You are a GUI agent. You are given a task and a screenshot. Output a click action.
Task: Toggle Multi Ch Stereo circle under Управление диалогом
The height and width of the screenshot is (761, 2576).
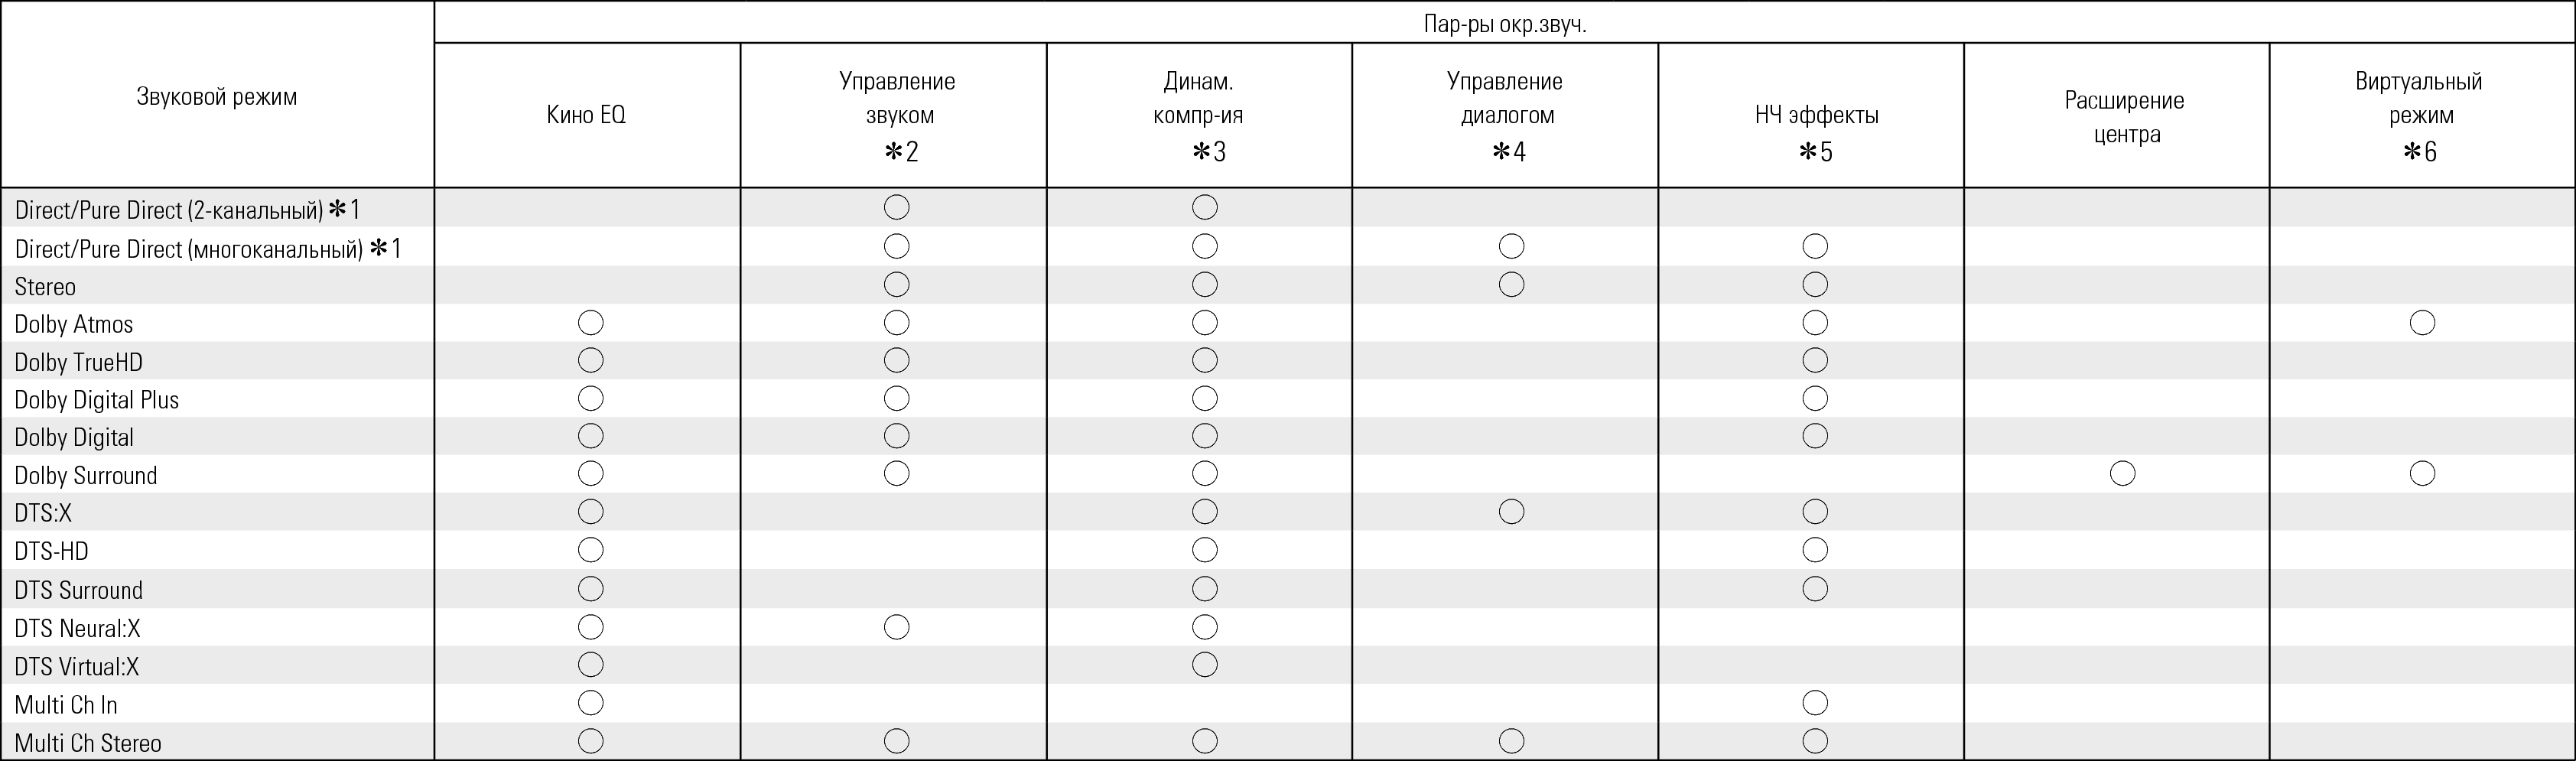point(1511,741)
